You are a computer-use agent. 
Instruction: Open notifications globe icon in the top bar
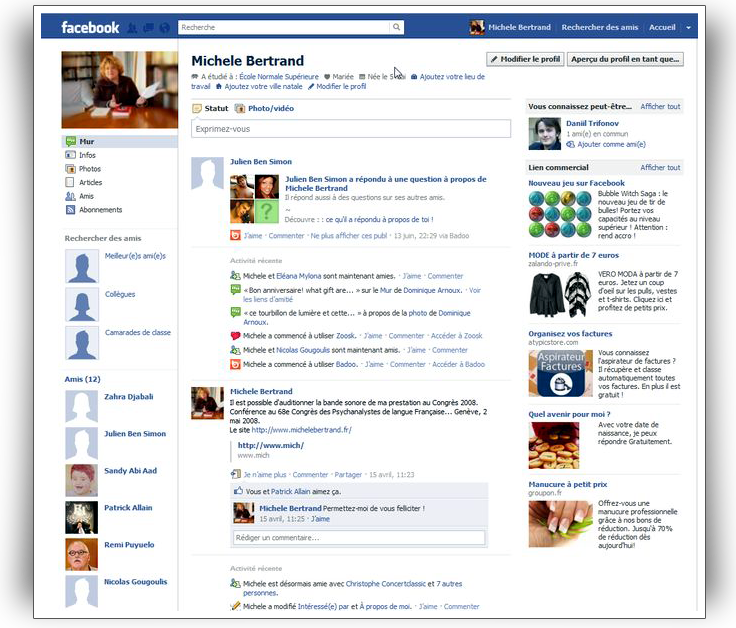point(164,28)
